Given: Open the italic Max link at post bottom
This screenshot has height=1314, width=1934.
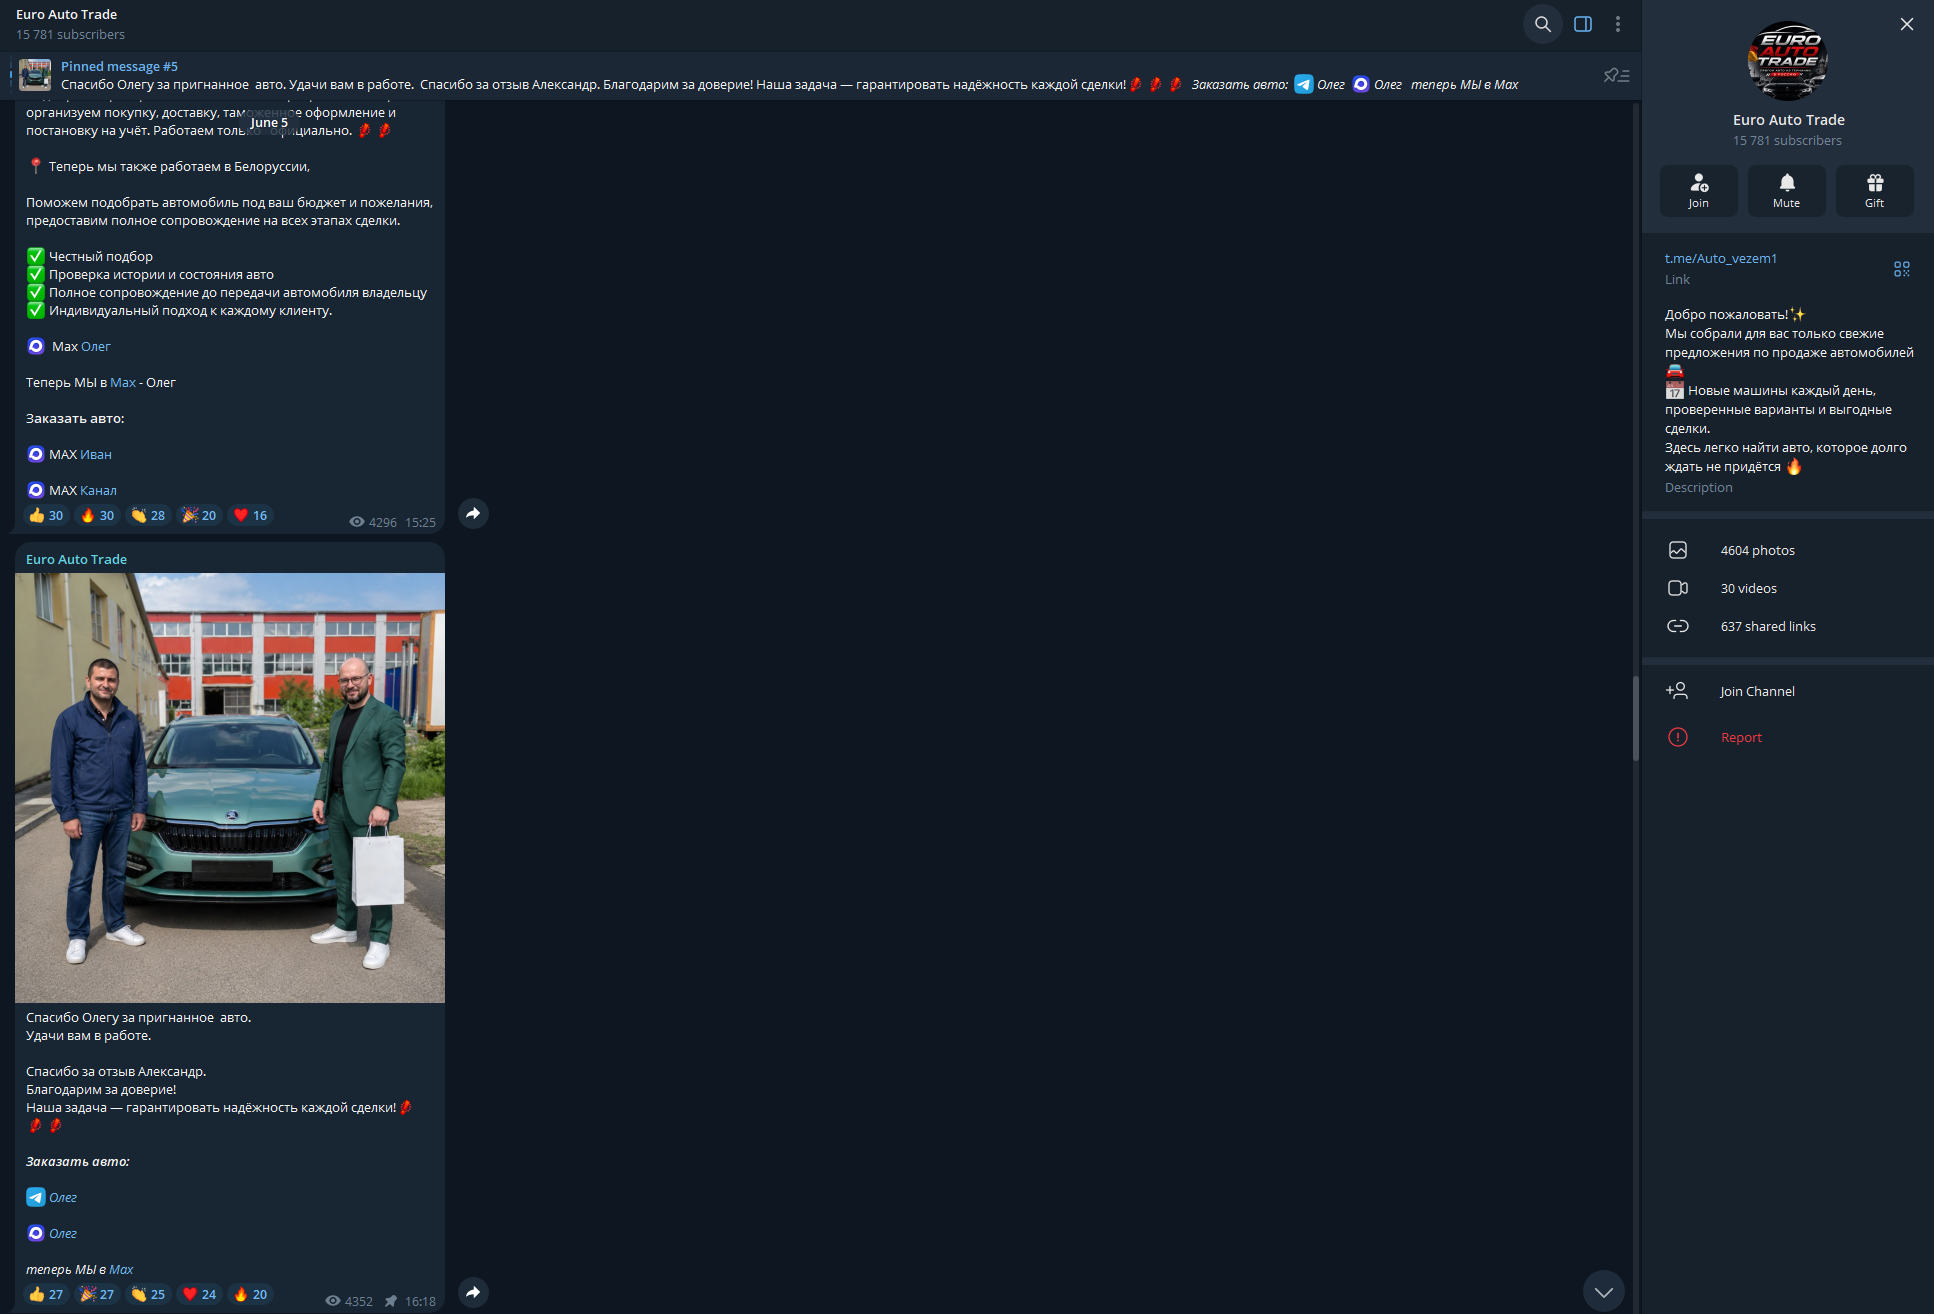Looking at the screenshot, I should click(x=121, y=1269).
